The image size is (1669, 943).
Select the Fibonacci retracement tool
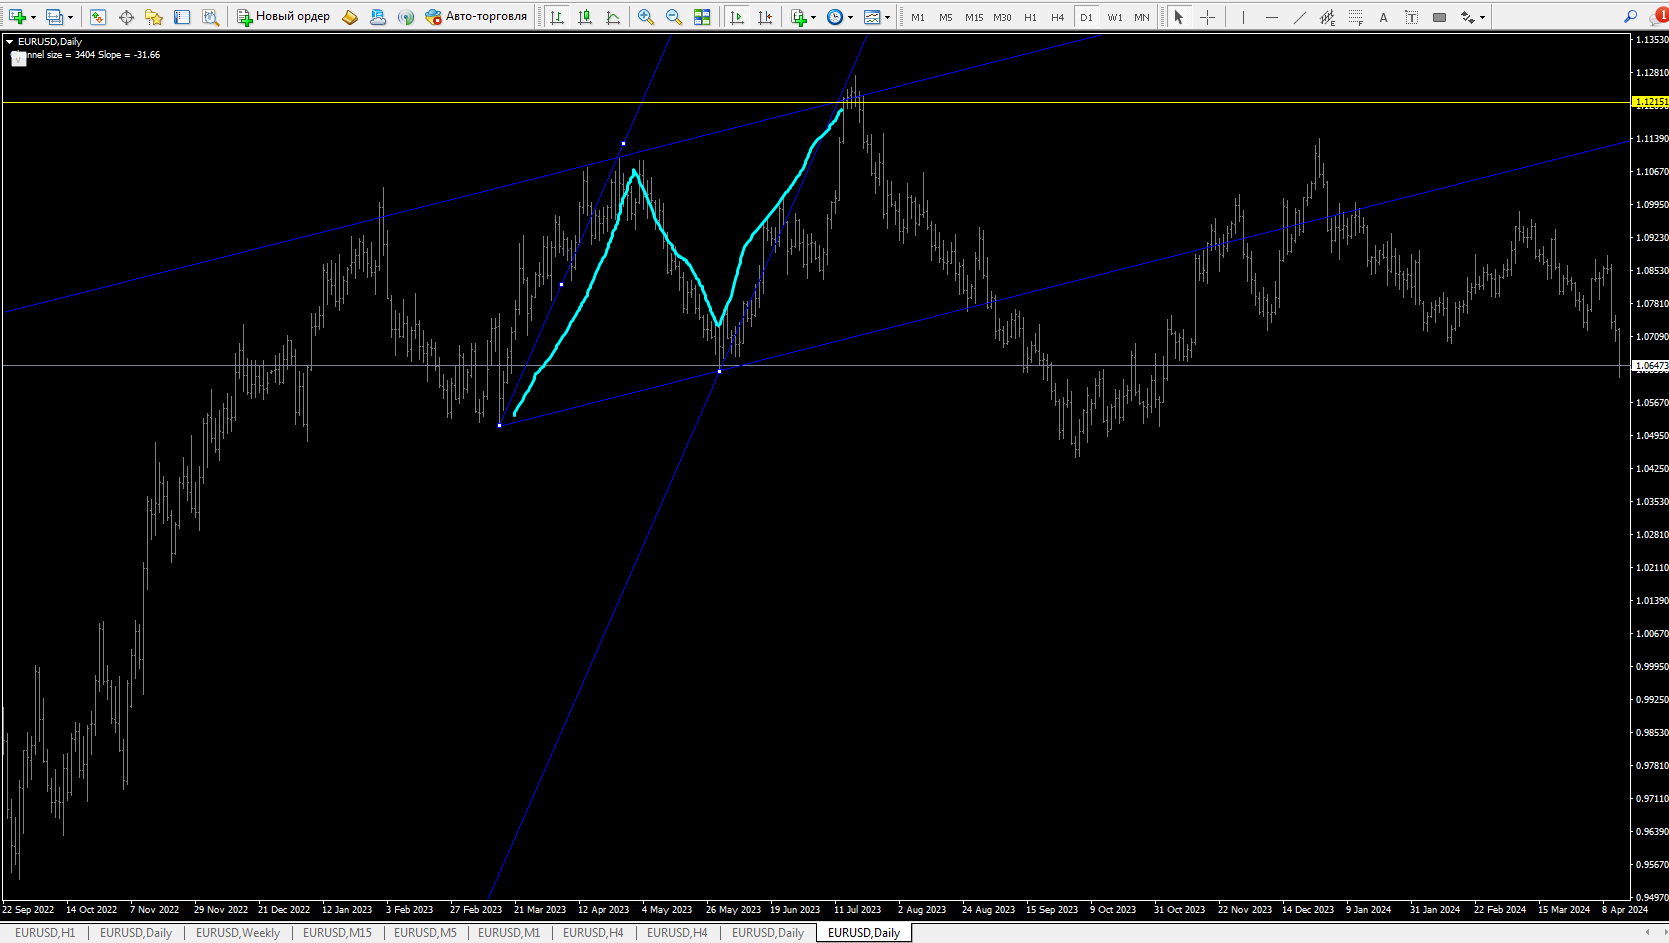coord(1355,17)
